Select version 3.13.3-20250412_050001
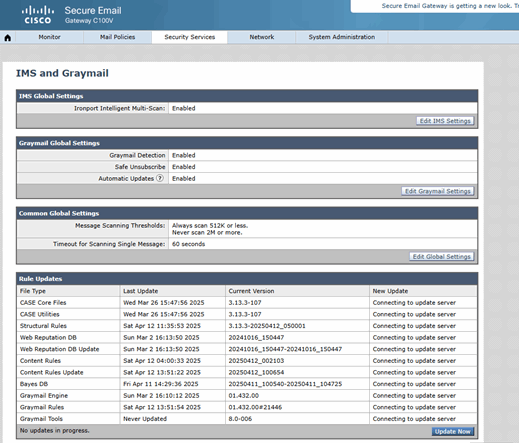This screenshot has height=443, width=519. coord(267,326)
